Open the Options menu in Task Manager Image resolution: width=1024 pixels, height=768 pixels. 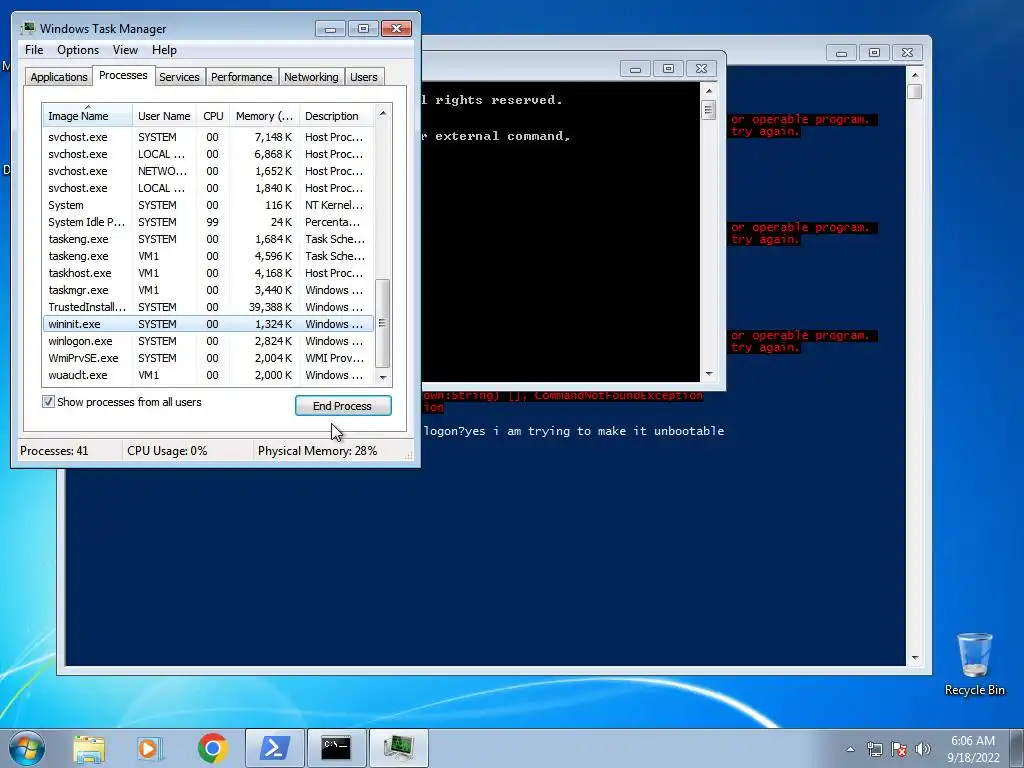(x=78, y=50)
